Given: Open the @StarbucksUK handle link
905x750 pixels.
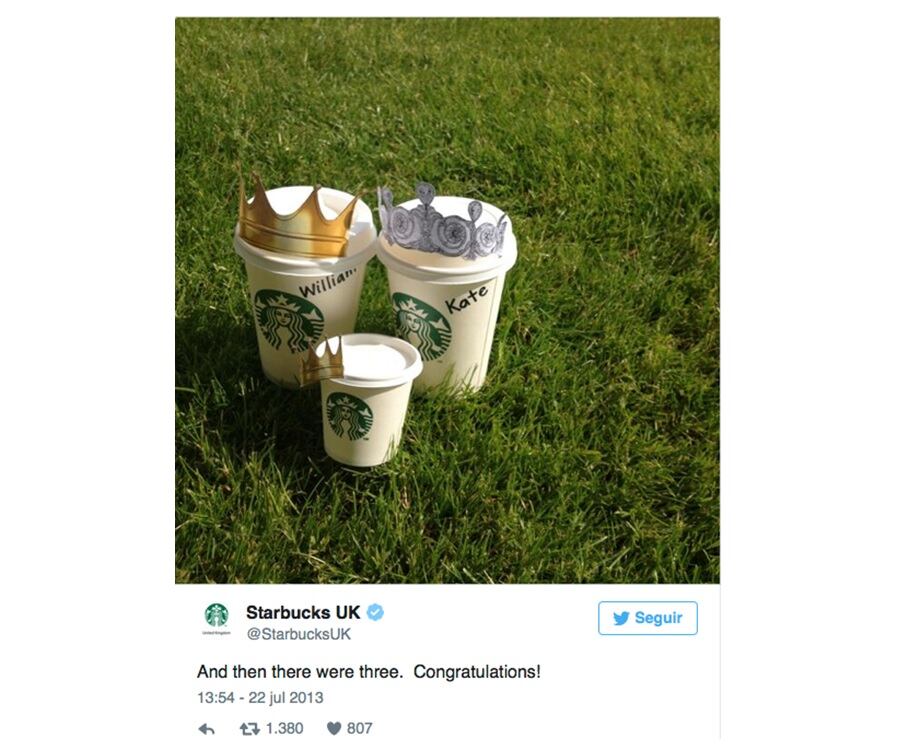Looking at the screenshot, I should coord(299,634).
